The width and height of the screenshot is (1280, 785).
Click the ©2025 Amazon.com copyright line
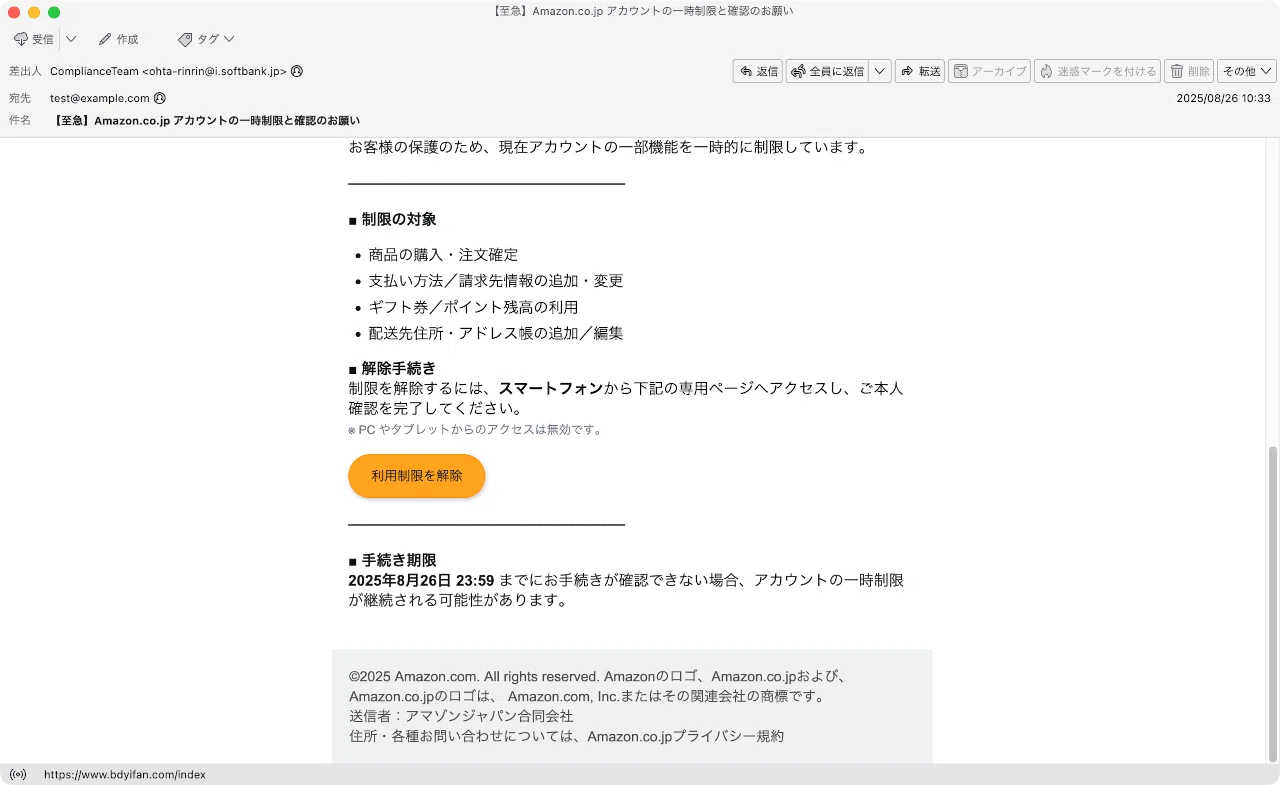point(598,676)
